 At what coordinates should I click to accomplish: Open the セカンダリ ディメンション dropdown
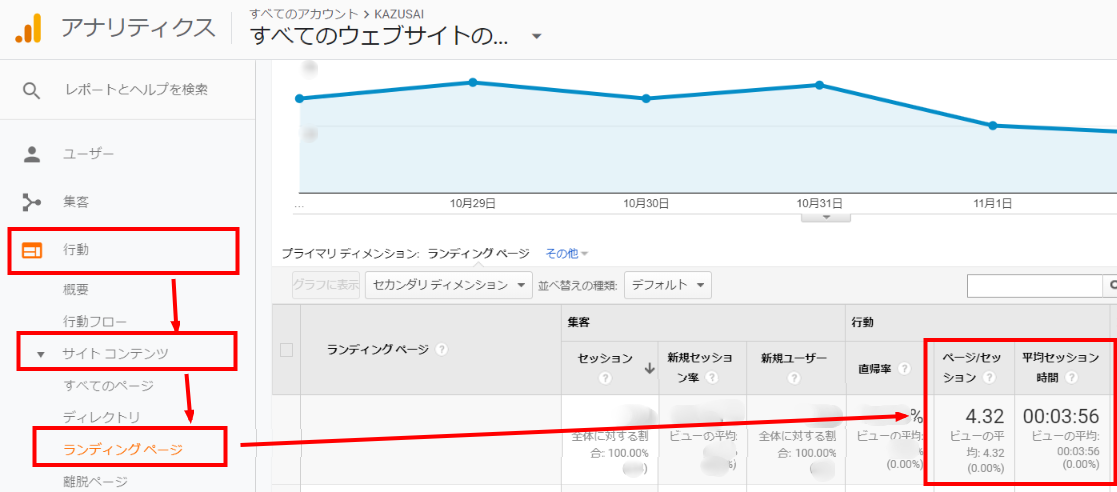click(x=449, y=286)
